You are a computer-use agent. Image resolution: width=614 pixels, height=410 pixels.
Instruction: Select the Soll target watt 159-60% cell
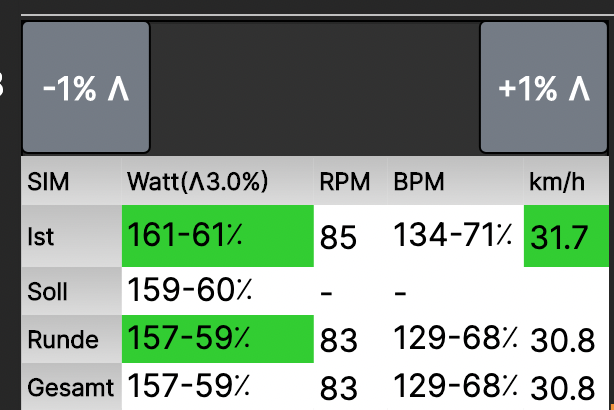point(190,290)
